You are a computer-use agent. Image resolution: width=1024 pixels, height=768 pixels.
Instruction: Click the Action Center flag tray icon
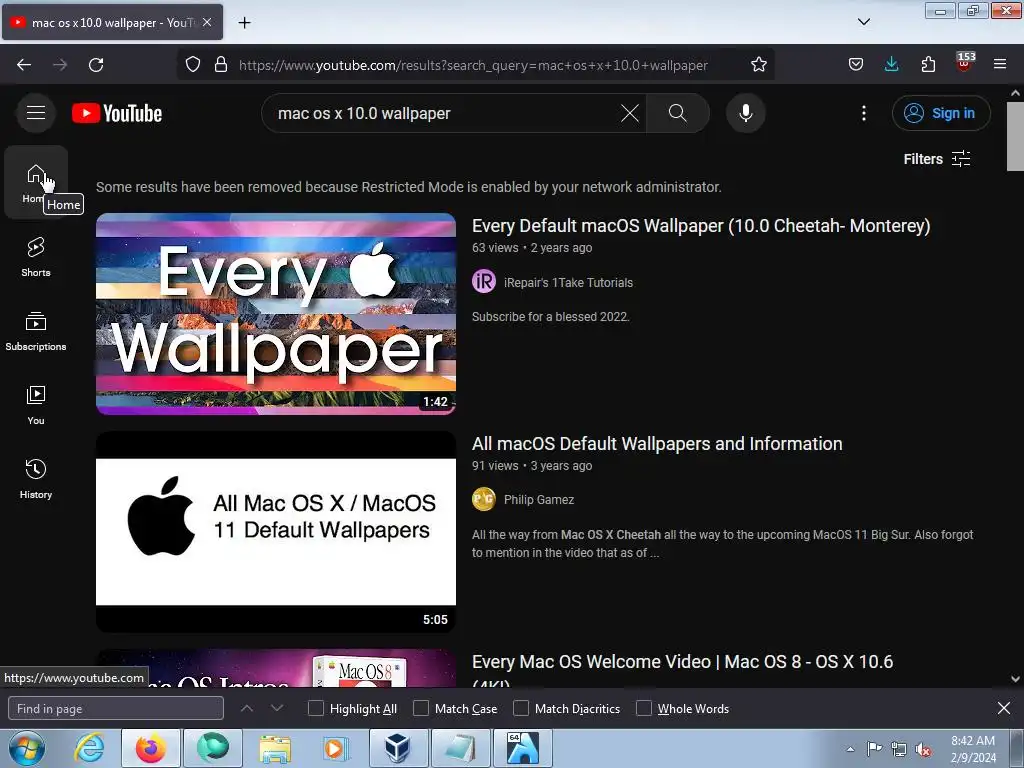[874, 748]
